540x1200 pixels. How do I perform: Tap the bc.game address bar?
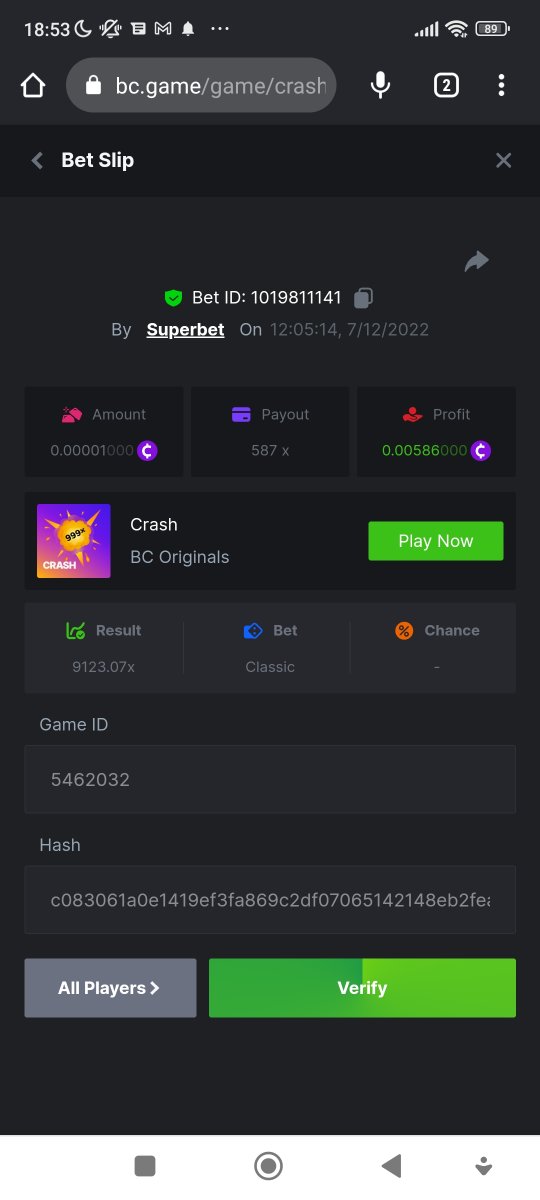tap(201, 86)
